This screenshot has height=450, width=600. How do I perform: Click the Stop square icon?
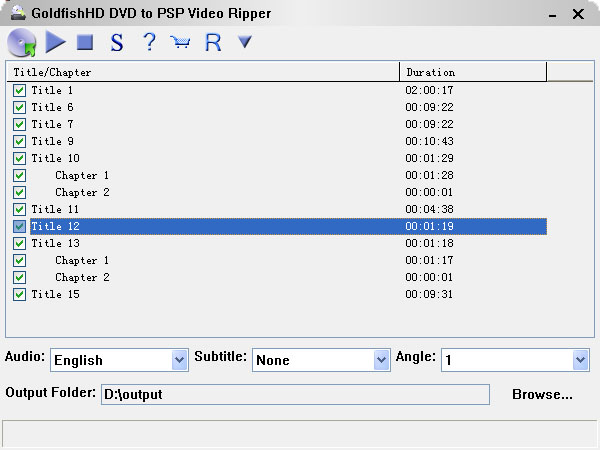85,42
